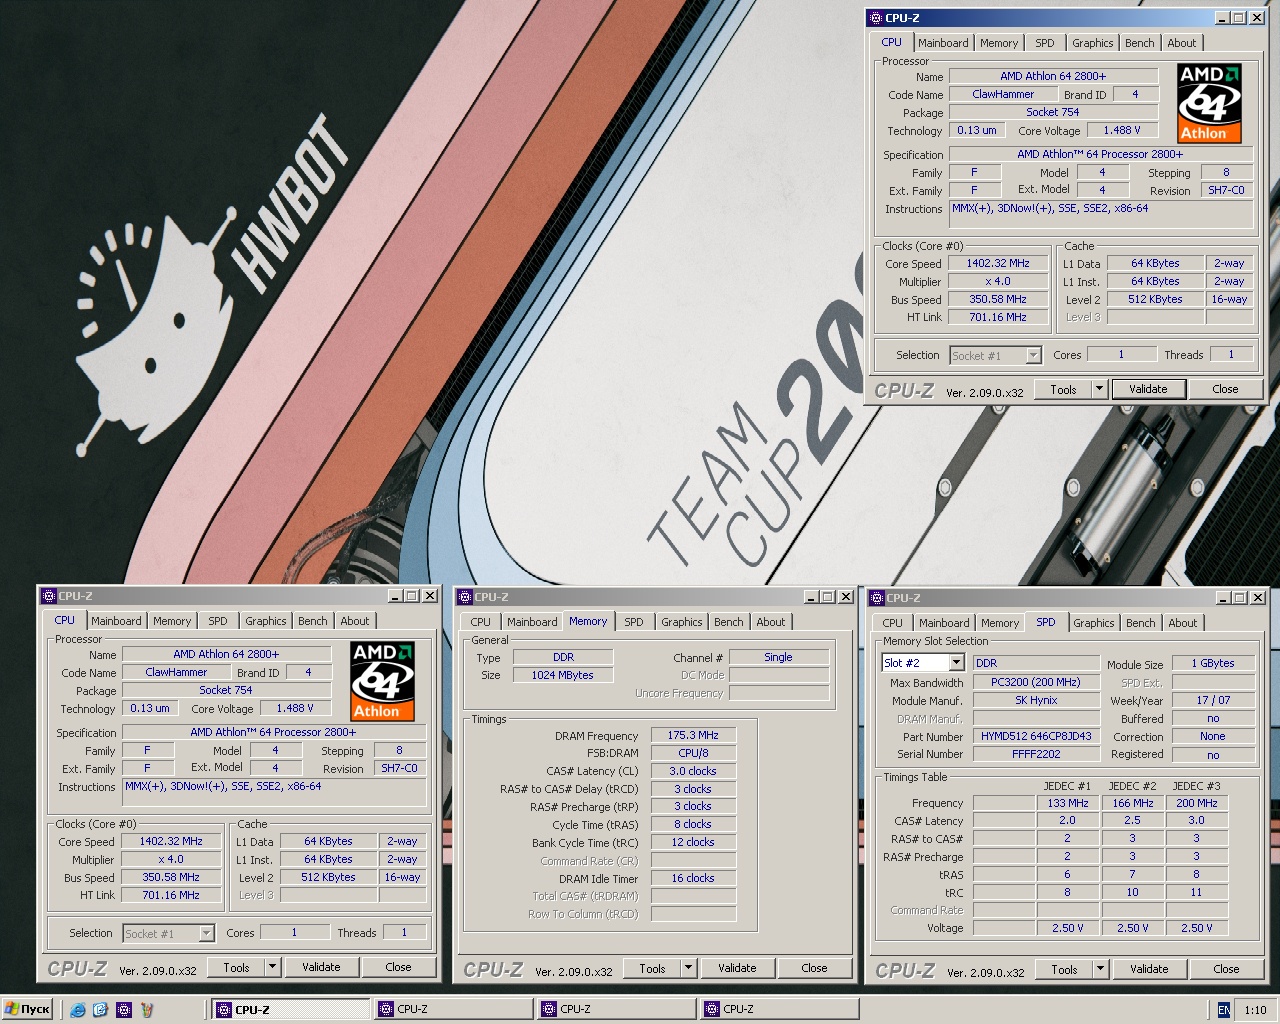Screen dimensions: 1280x1024
Task: Open the Bench tab in the top-right CPU-Z window
Action: [1140, 43]
